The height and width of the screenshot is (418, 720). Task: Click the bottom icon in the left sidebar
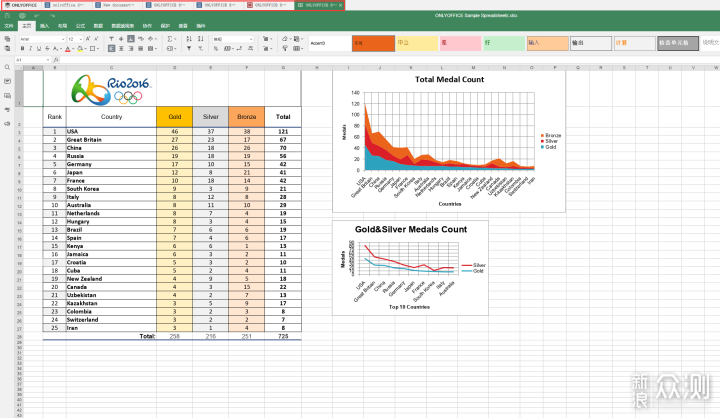coord(7,124)
